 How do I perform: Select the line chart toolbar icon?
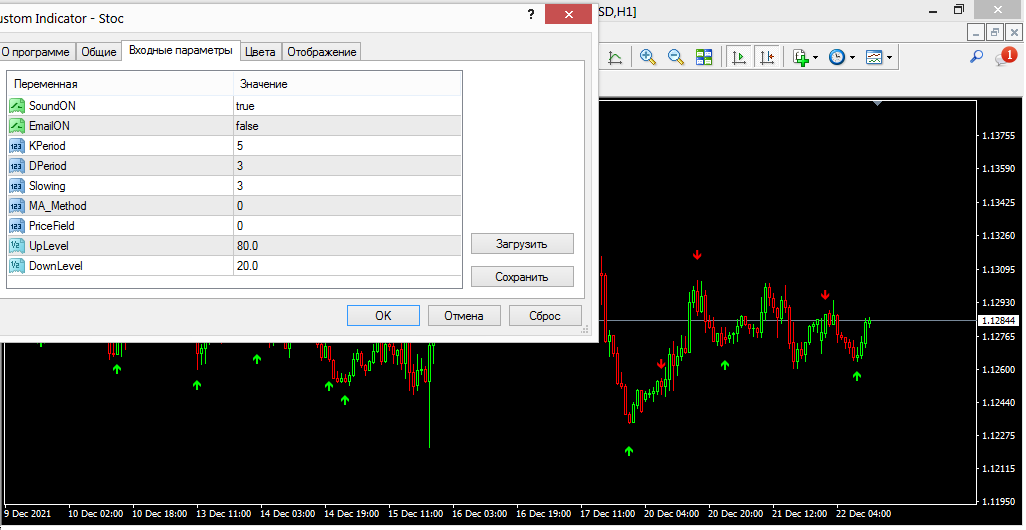pos(615,58)
